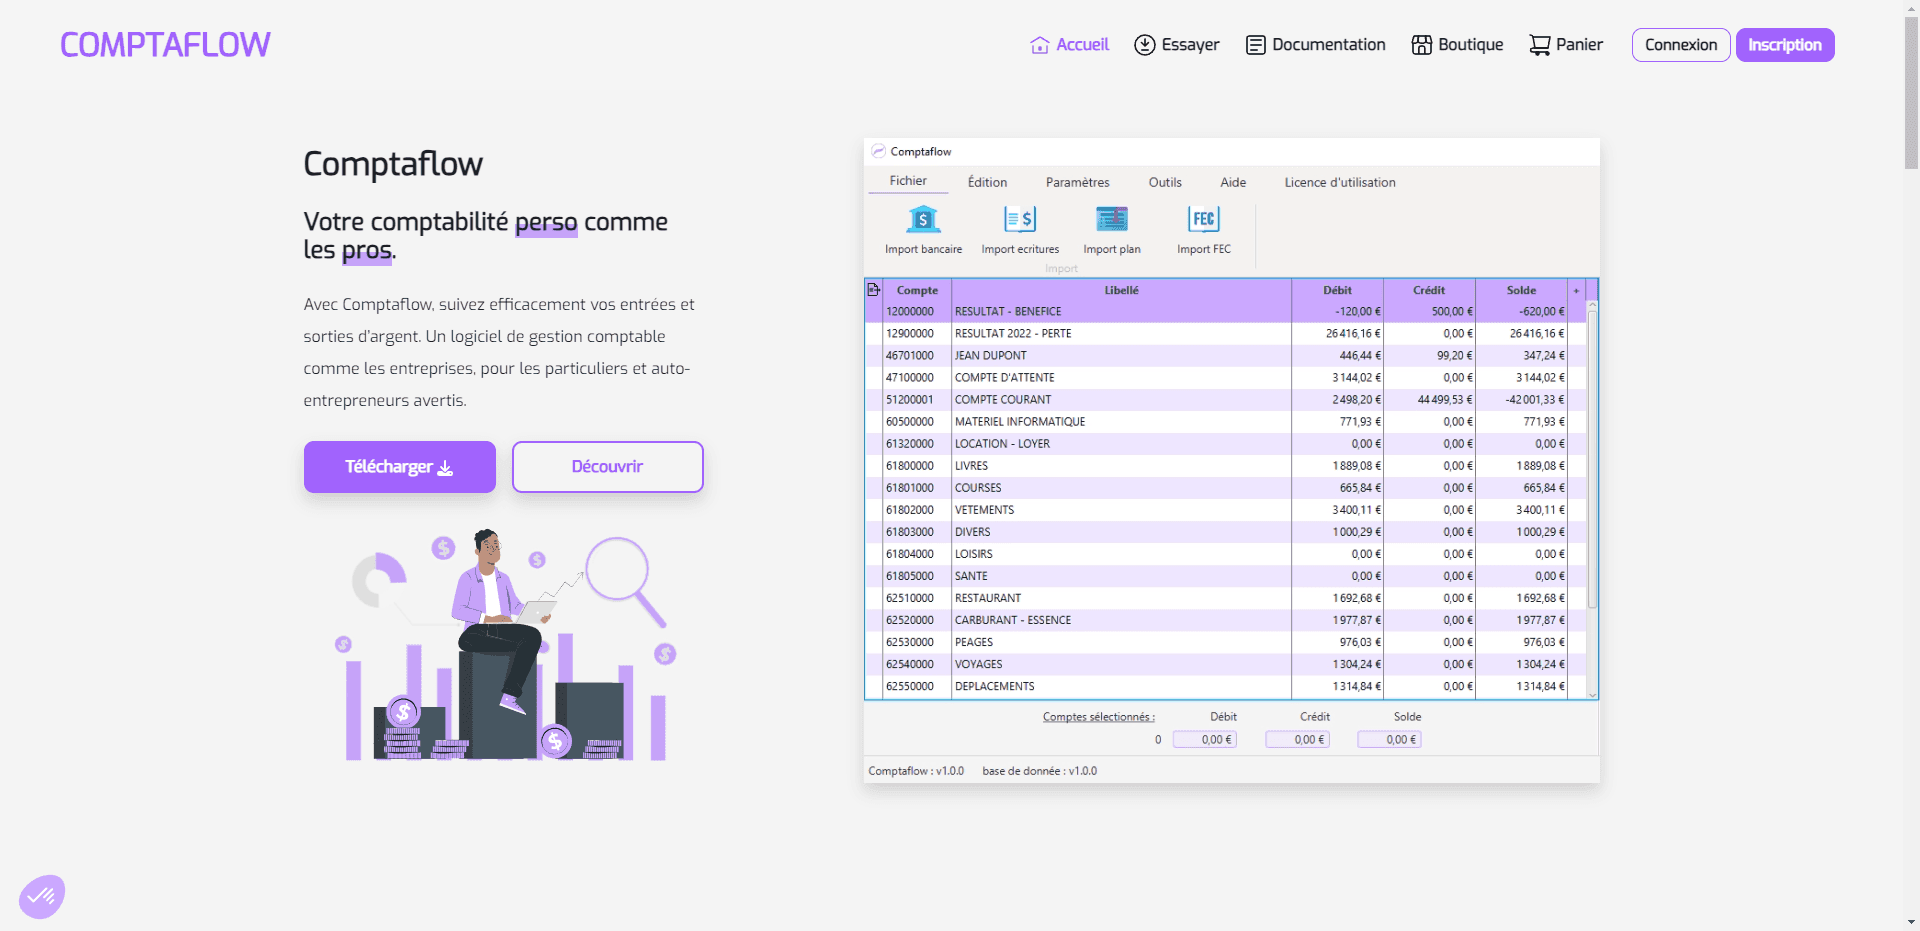
Task: Click the Télécharger download button
Action: (x=400, y=467)
